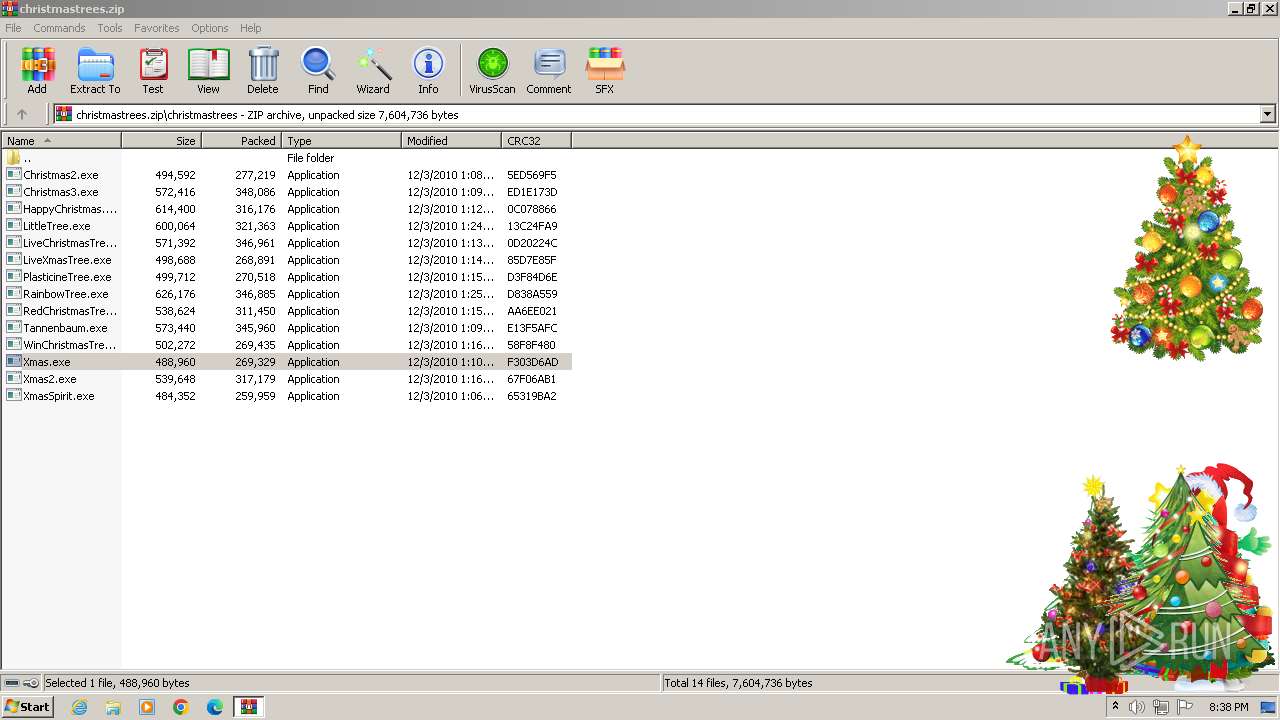Select the WinChristmasTree file row
Viewport: 1280px width, 720px height.
point(286,345)
